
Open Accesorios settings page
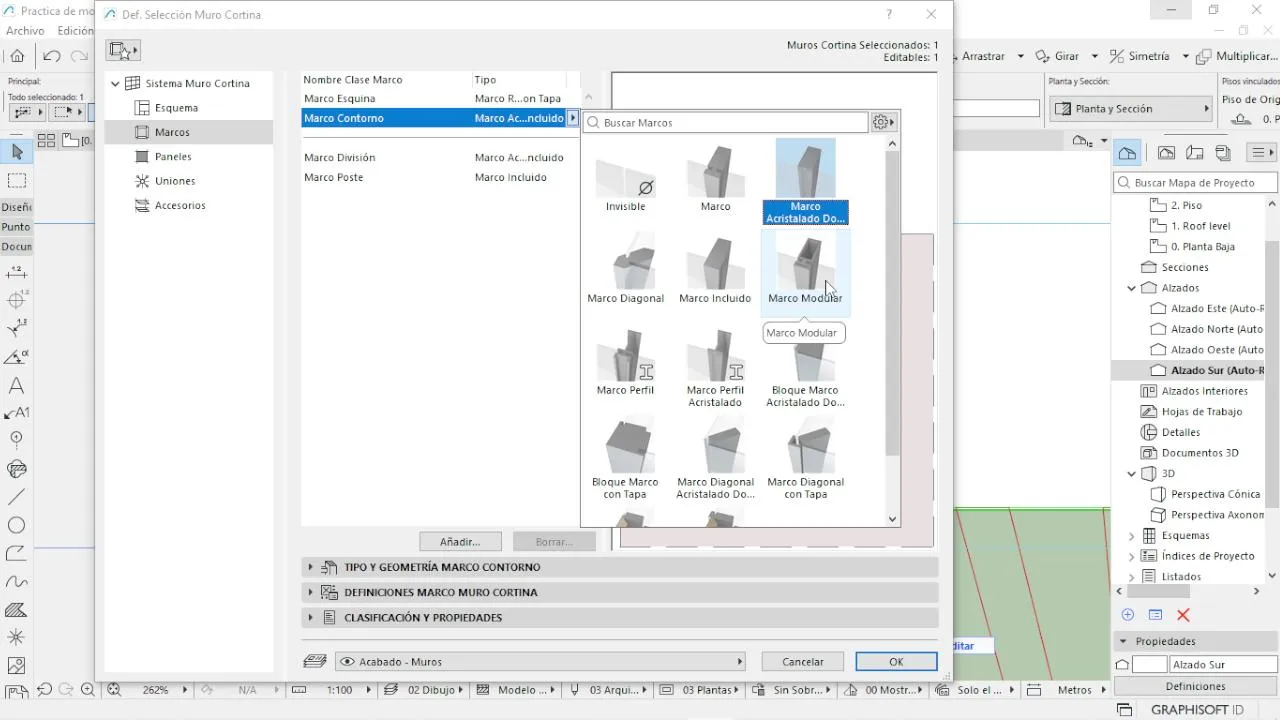point(180,205)
